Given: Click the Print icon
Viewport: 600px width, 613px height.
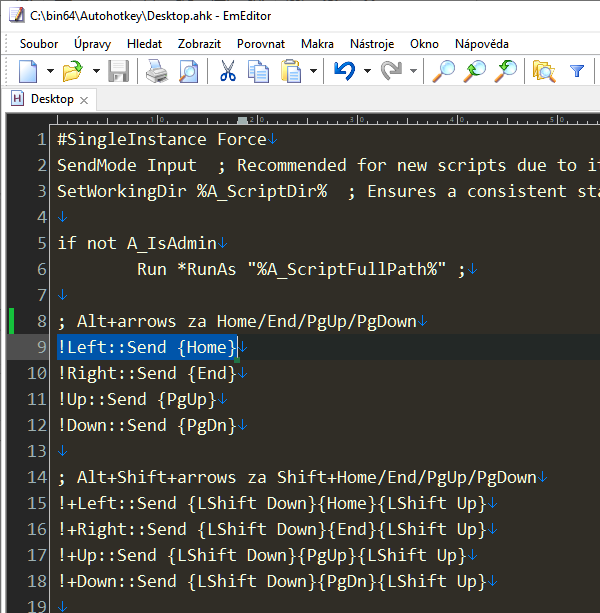Looking at the screenshot, I should pos(157,71).
